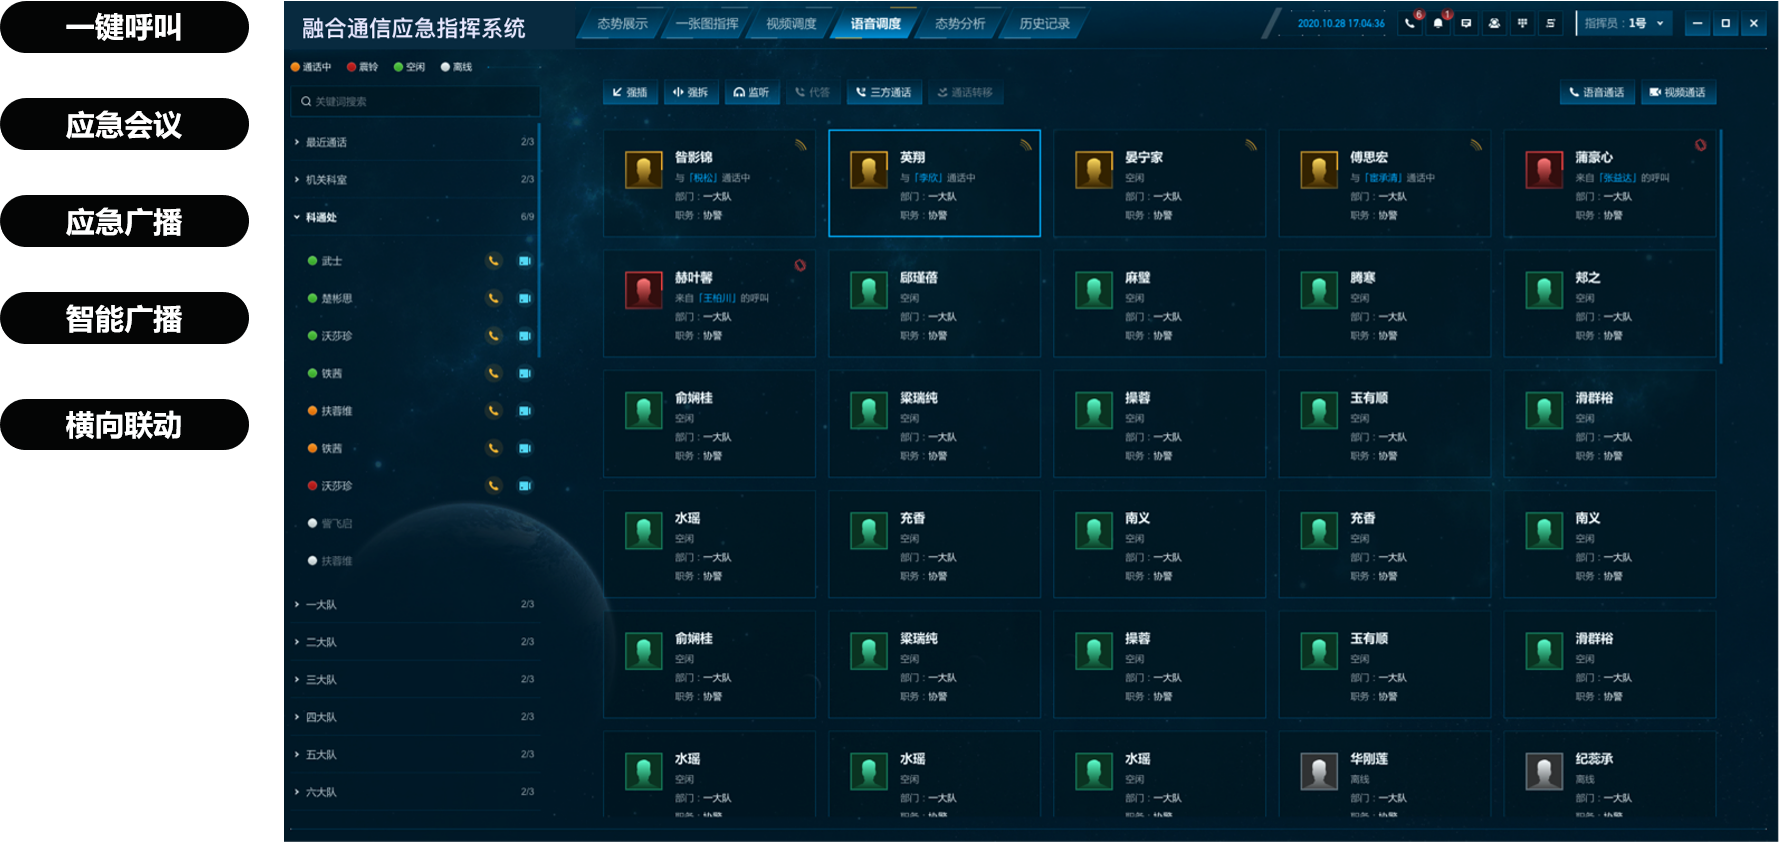The height and width of the screenshot is (842, 1779).
Task: Switch to the 历史记录 tab
Action: coord(1044,23)
